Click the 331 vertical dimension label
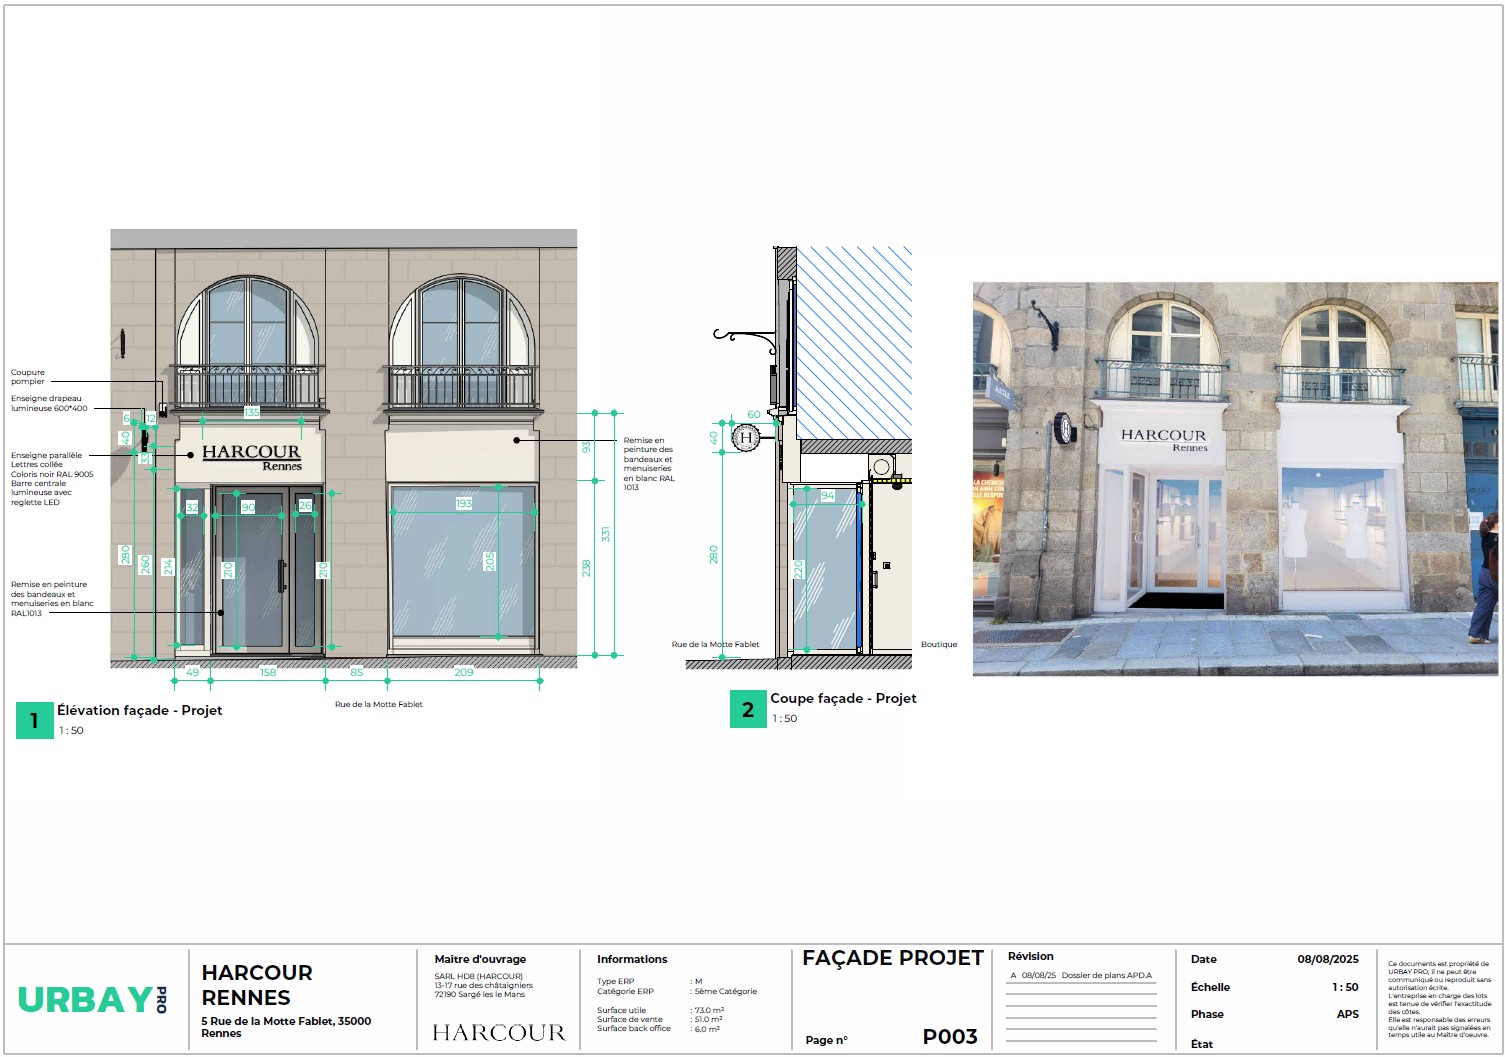The width and height of the screenshot is (1505, 1057). click(x=605, y=534)
